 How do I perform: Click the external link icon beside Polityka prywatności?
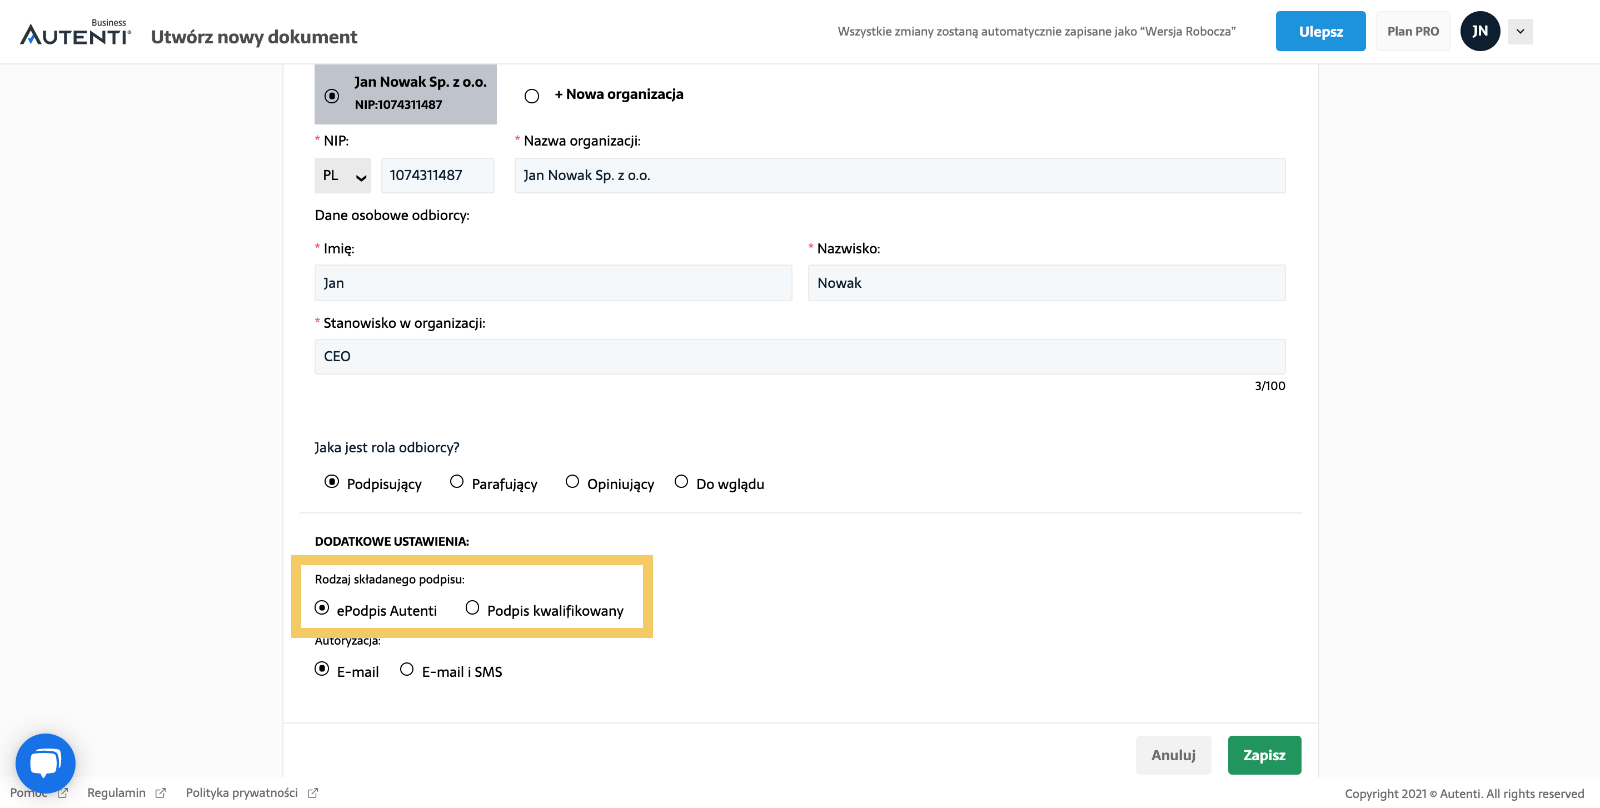[313, 793]
